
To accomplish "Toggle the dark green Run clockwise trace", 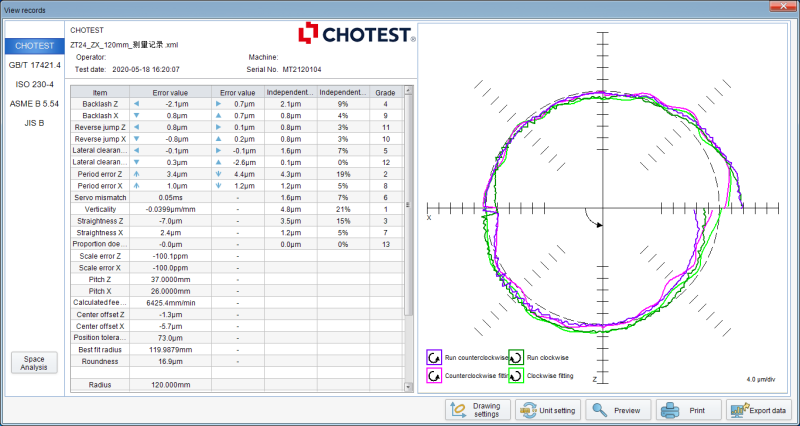I will point(516,357).
